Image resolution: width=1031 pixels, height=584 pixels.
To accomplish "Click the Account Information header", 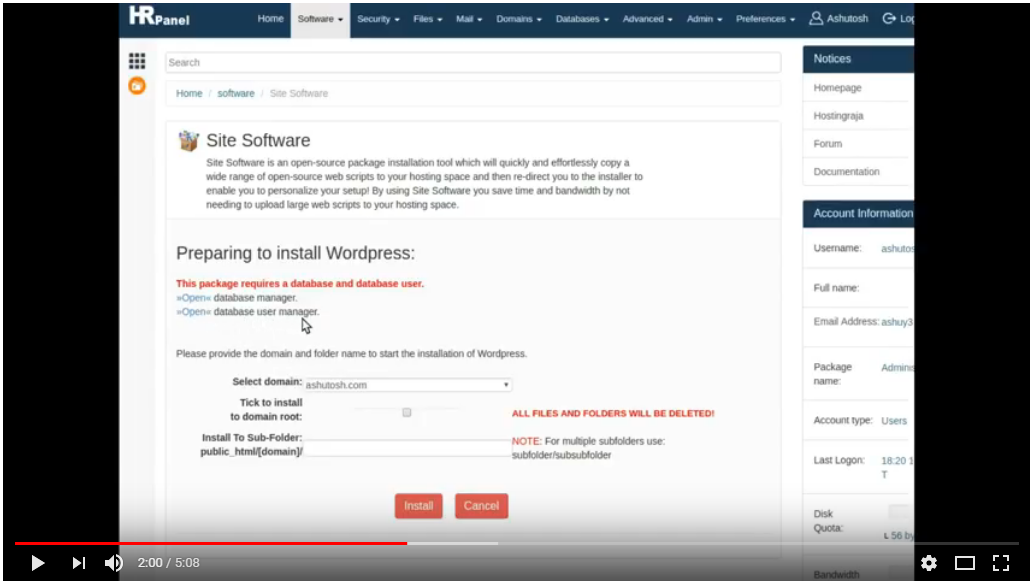I will coord(858,213).
